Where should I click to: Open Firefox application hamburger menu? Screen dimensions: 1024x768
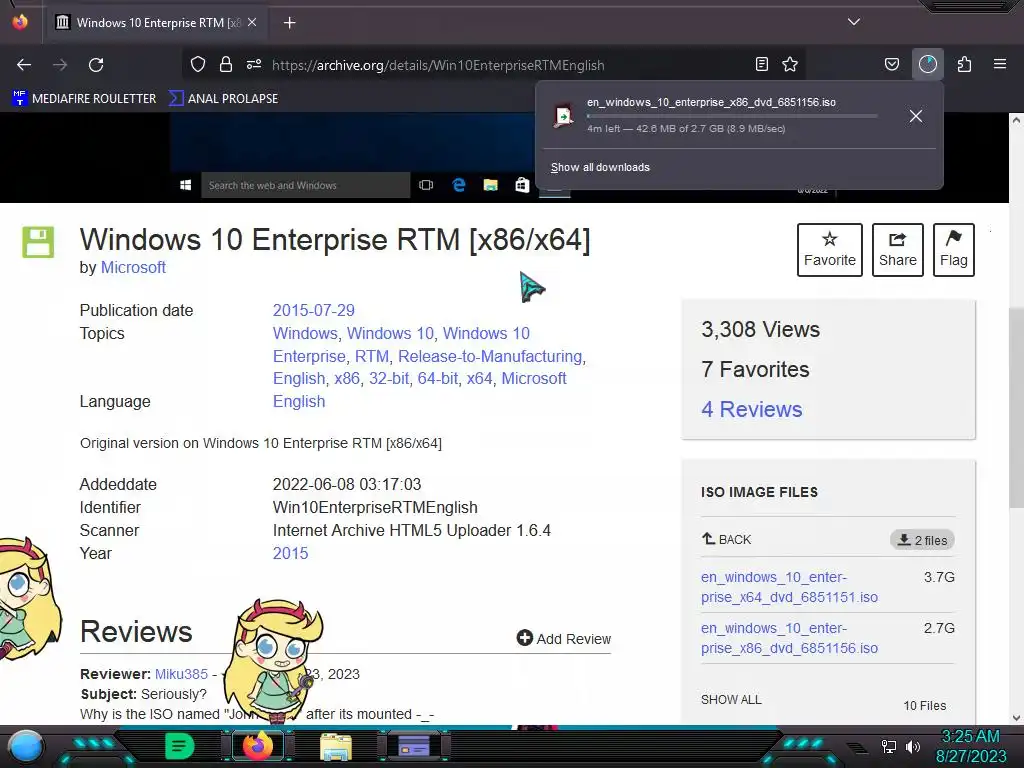[x=1000, y=64]
